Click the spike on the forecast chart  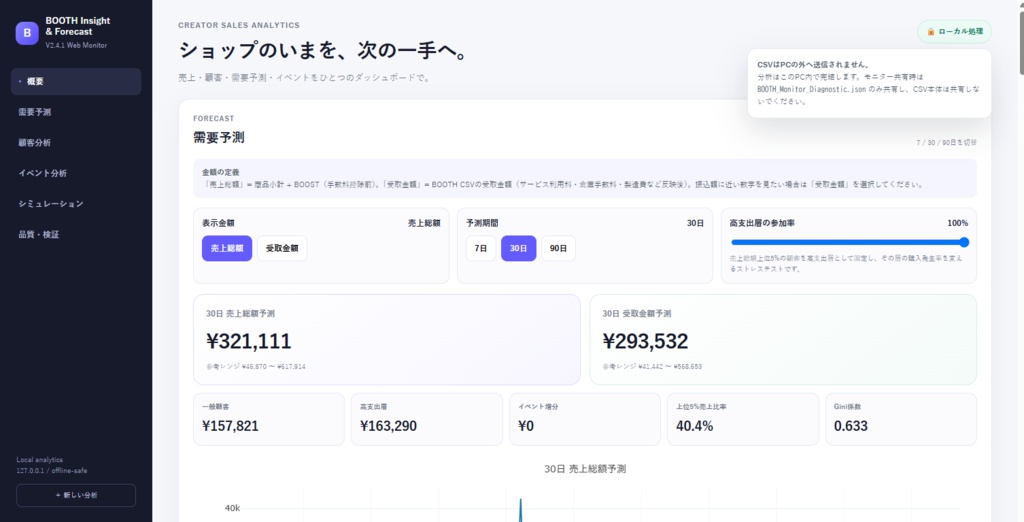point(520,510)
